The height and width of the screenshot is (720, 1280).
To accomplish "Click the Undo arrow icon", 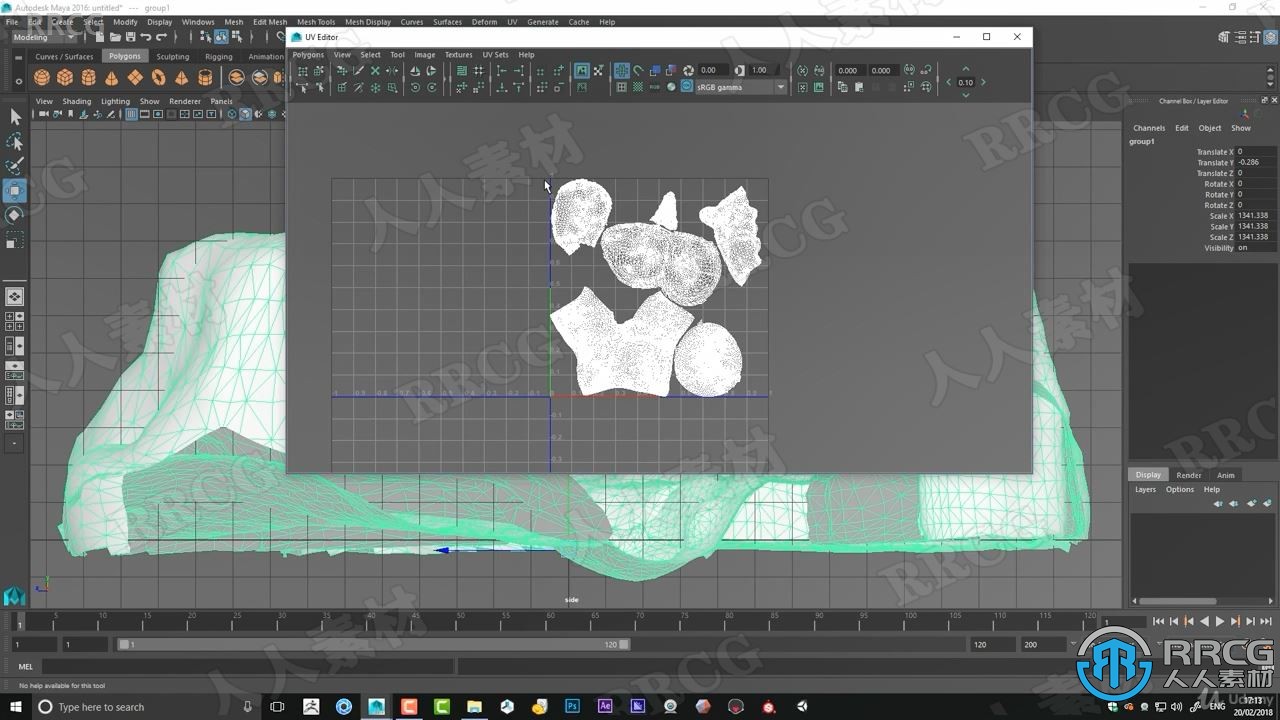I will pyautogui.click(x=146, y=37).
